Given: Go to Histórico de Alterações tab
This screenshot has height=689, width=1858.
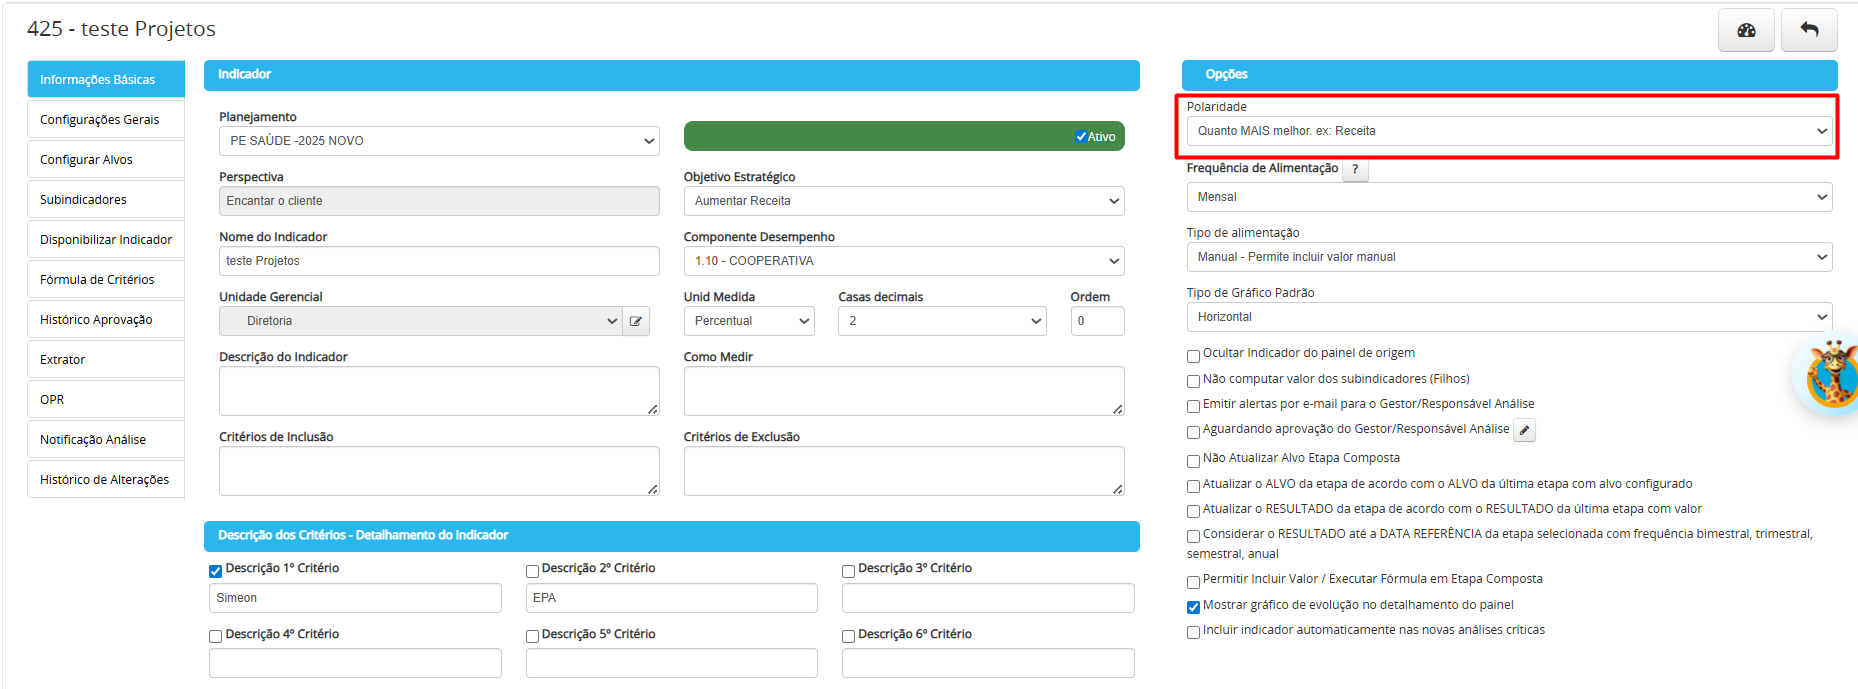Looking at the screenshot, I should pos(106,479).
